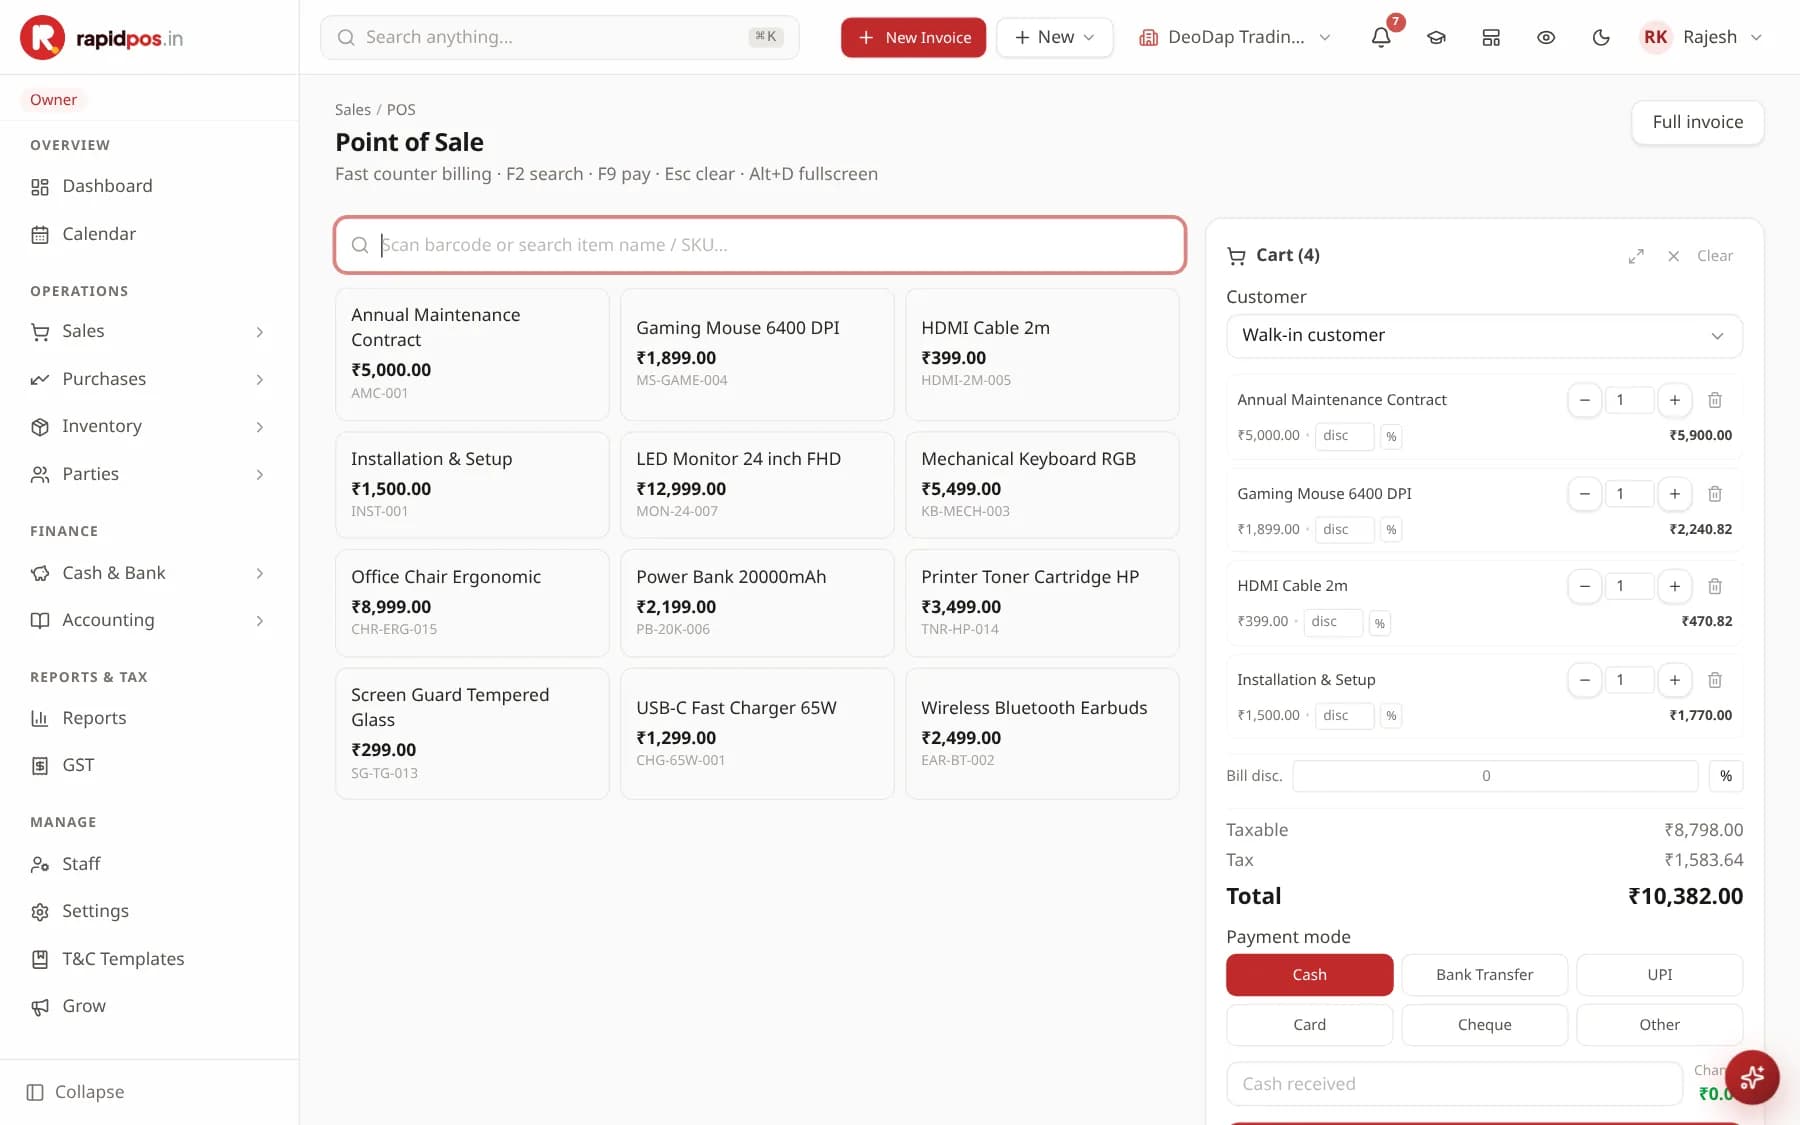The width and height of the screenshot is (1800, 1125).
Task: Open Calendar from sidebar
Action: tap(149, 234)
